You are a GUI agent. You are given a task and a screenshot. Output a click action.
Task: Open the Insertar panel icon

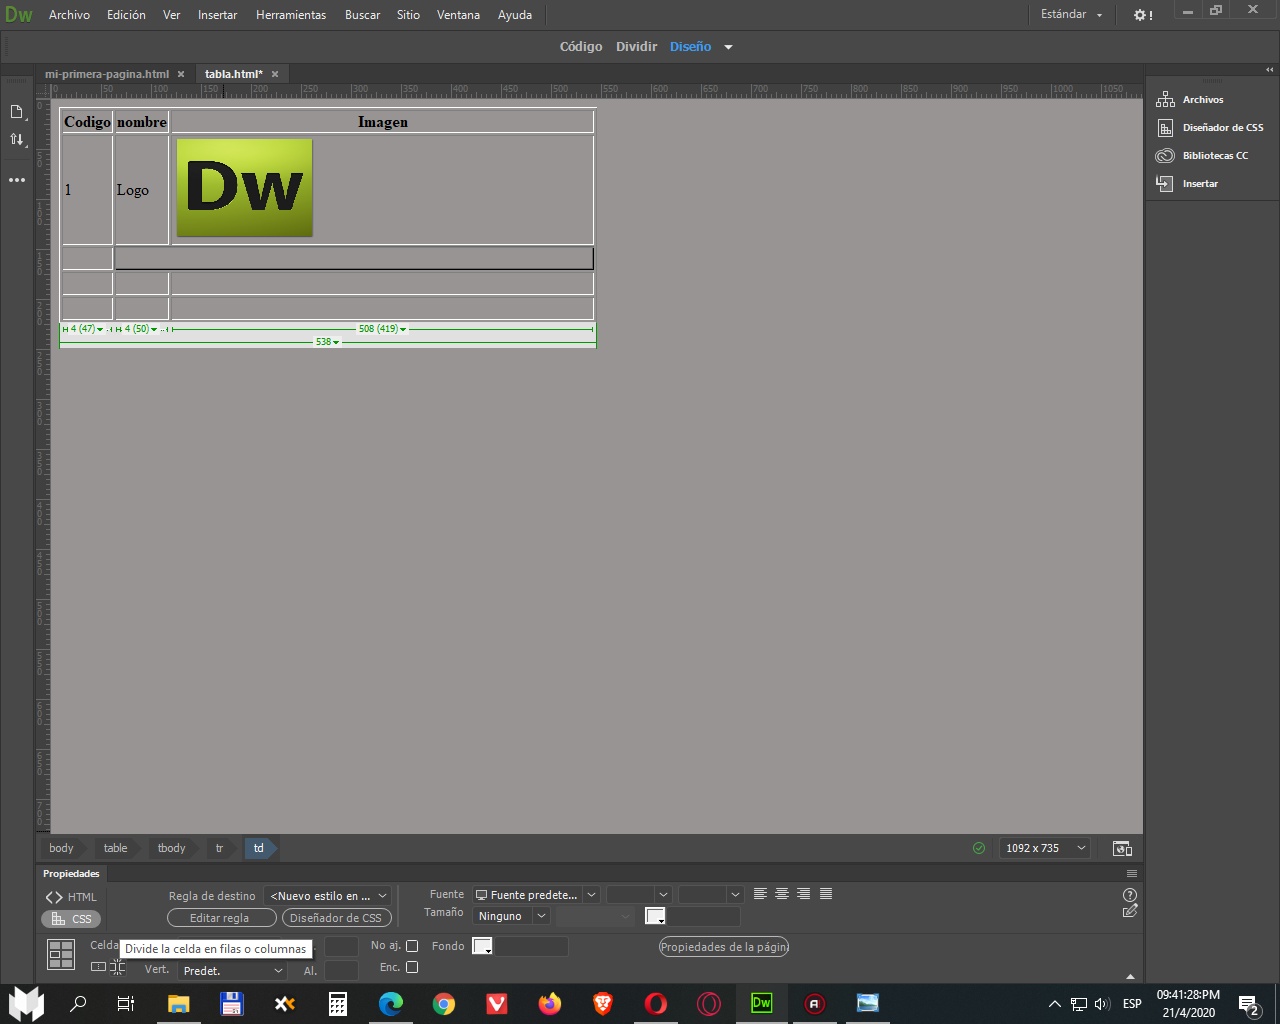coord(1165,183)
